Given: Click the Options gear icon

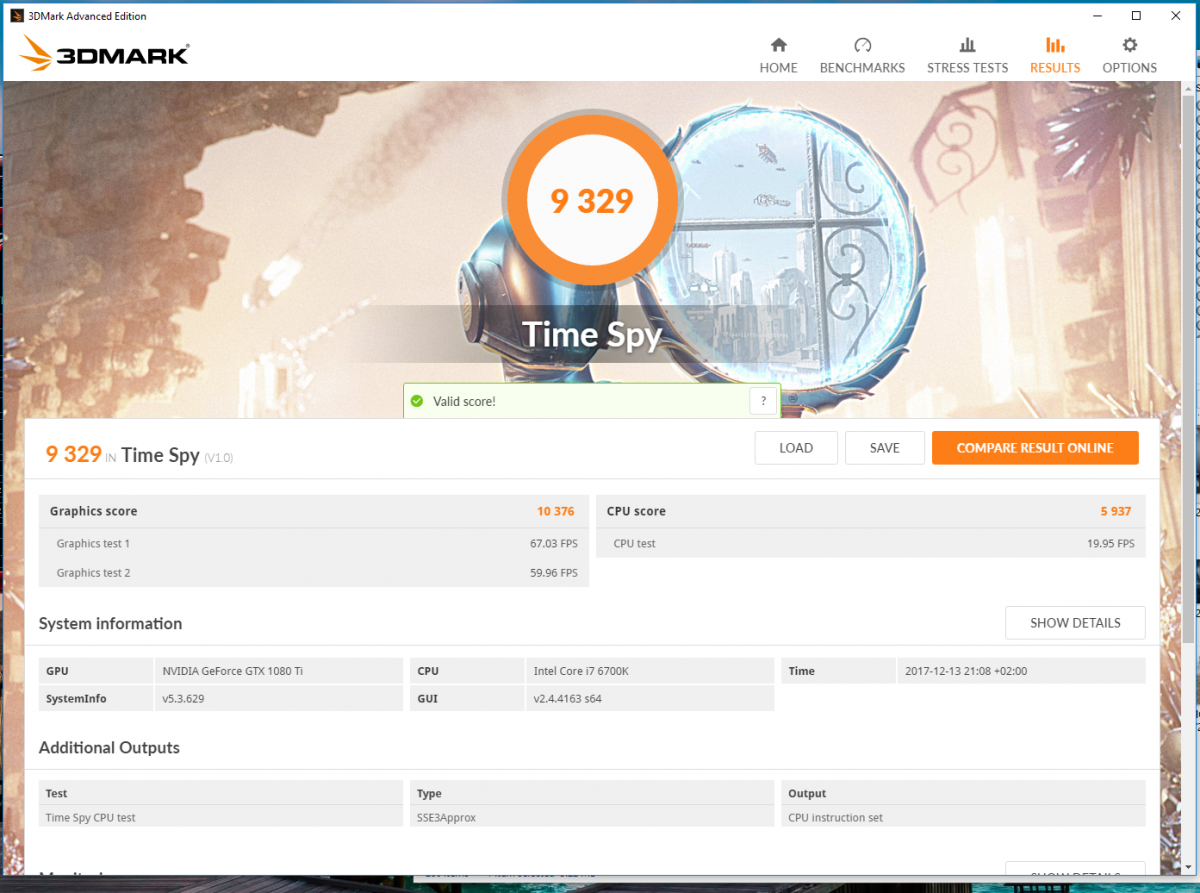Looking at the screenshot, I should (x=1129, y=45).
